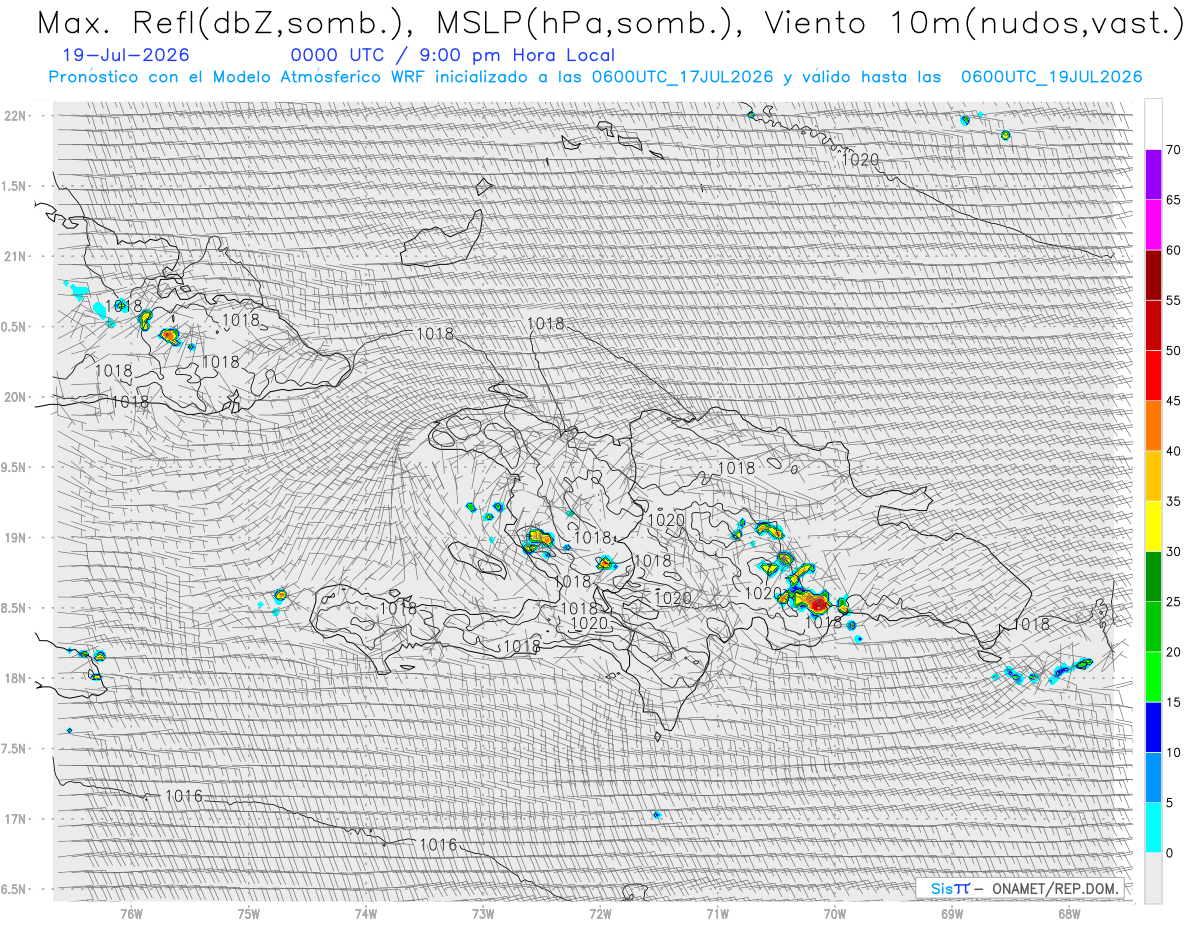Viewport: 1200px width, 927px height.
Task: Click the colorbar label 15
Action: [1174, 702]
